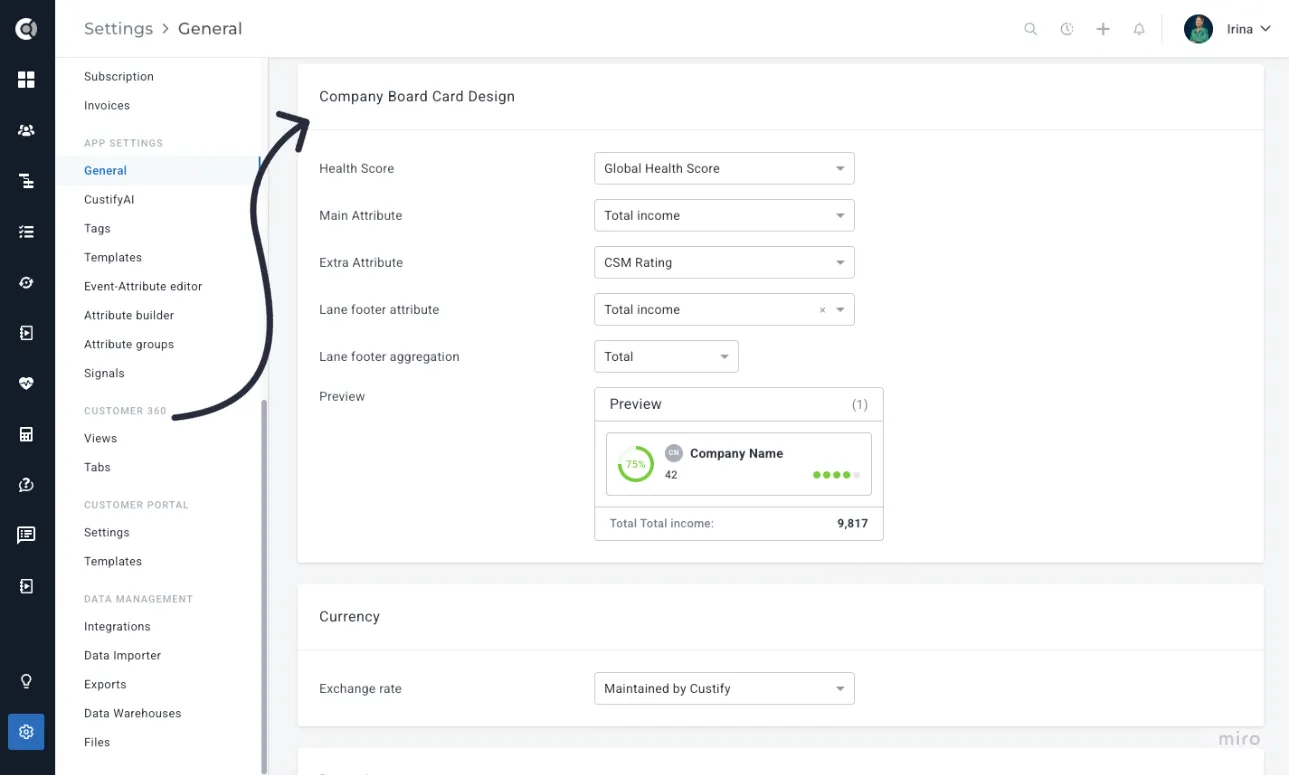The width and height of the screenshot is (1289, 775).
Task: Open the Event-Attribute editor link
Action: pyautogui.click(x=143, y=287)
